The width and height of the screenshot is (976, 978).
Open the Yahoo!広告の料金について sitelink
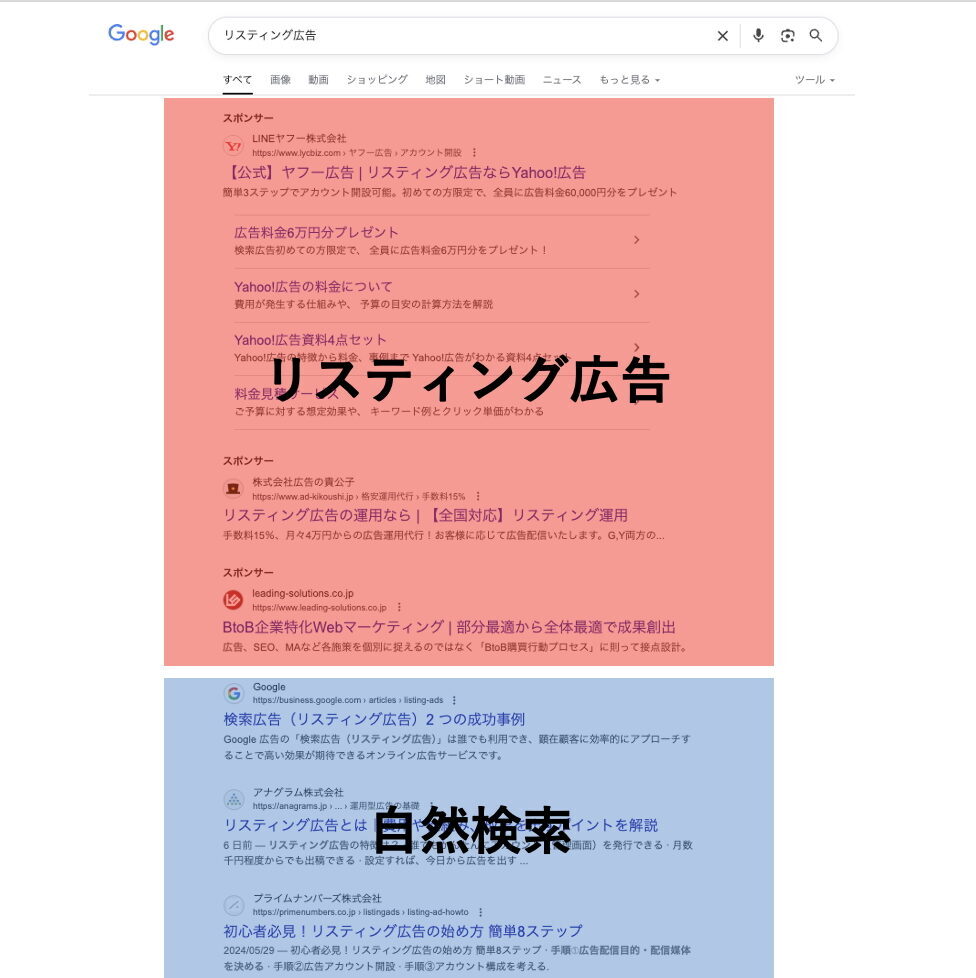pos(313,287)
